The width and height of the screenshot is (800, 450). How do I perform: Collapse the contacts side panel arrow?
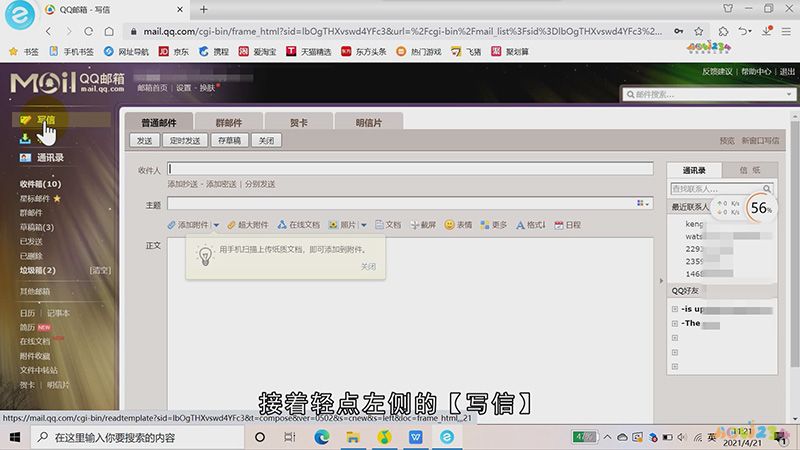661,281
